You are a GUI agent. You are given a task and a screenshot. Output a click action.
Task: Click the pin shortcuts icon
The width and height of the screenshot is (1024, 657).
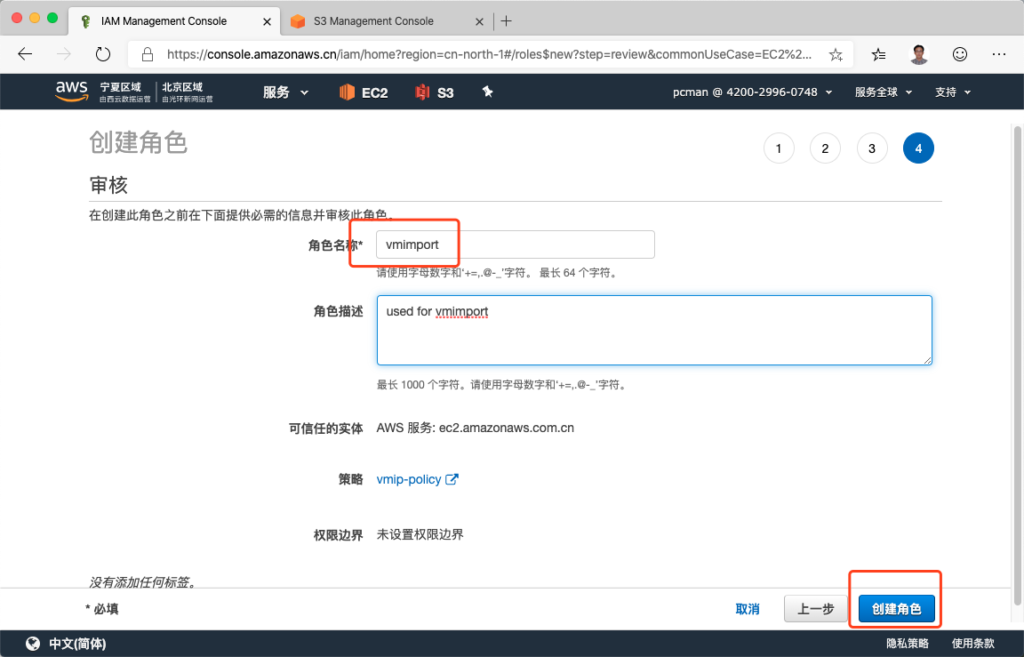point(488,92)
